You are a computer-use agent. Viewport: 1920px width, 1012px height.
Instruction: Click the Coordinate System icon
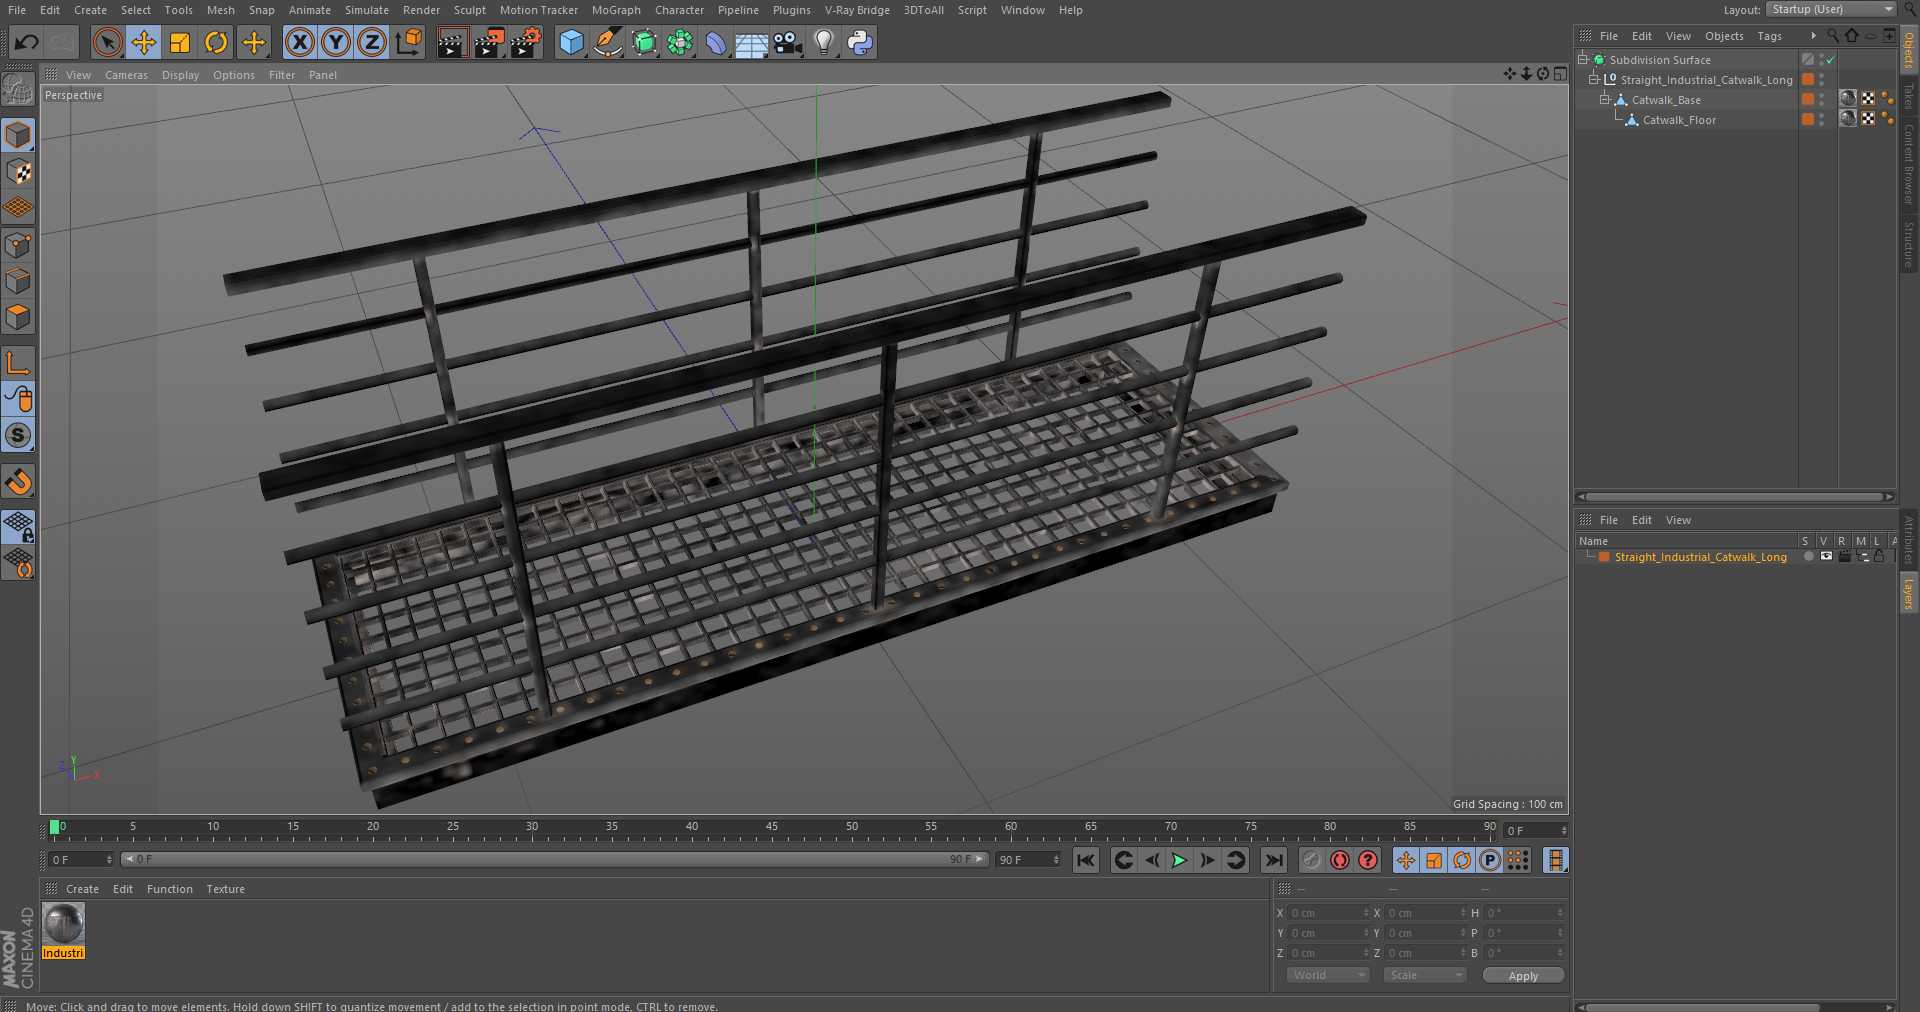tap(409, 42)
